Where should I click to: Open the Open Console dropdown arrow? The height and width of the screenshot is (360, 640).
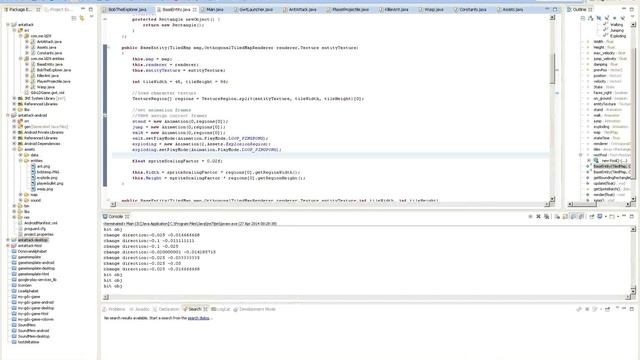tap(618, 216)
